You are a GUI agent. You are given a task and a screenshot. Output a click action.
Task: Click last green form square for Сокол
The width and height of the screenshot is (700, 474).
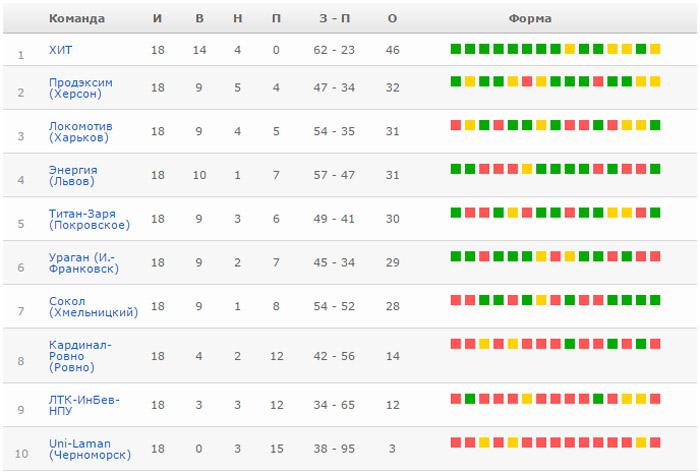pyautogui.click(x=655, y=300)
